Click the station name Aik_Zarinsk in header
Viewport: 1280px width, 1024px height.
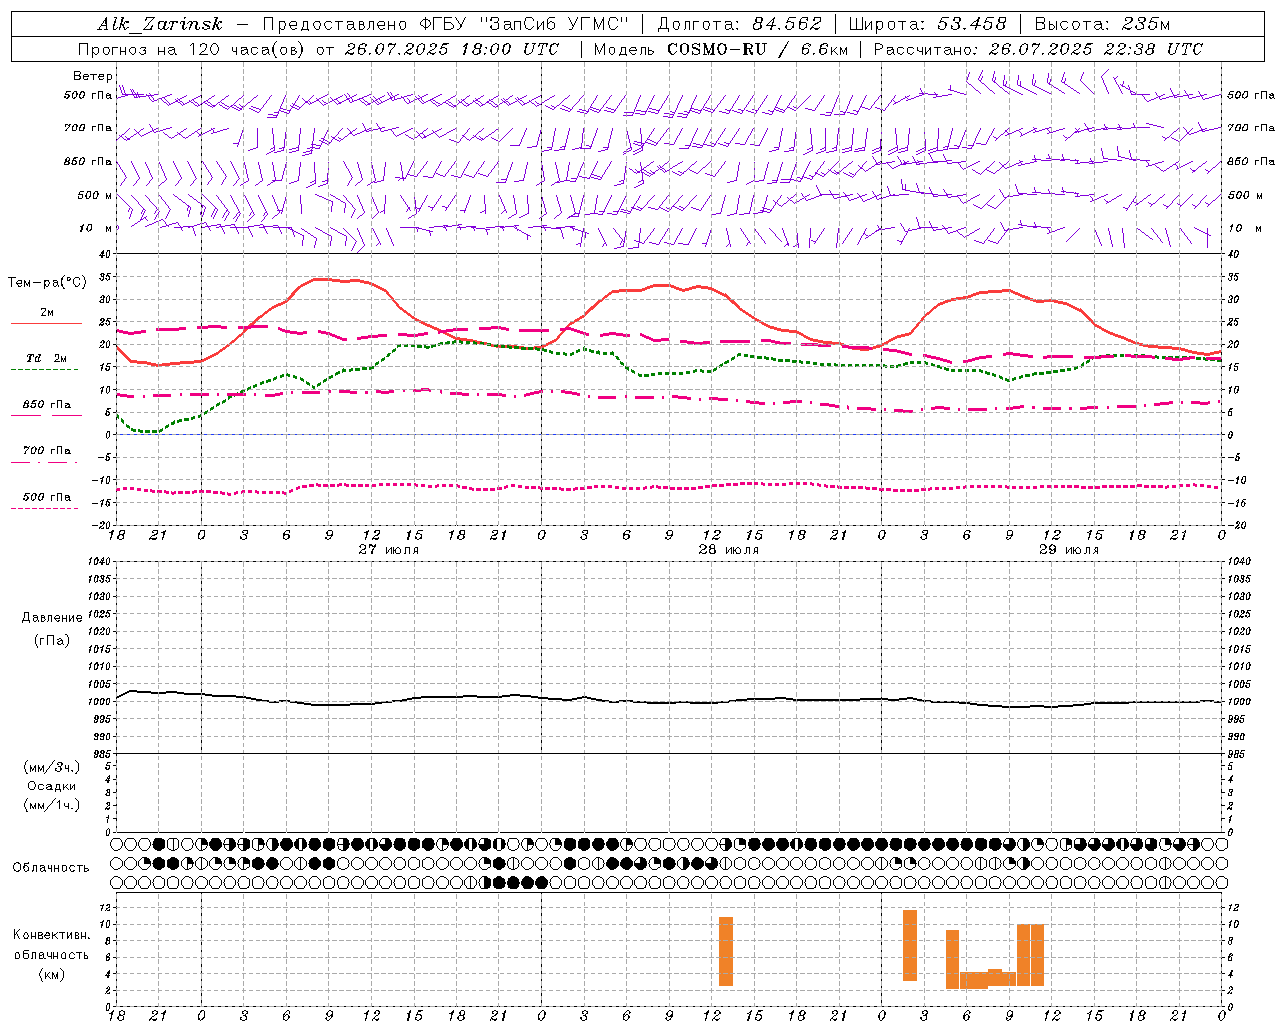(x=161, y=24)
